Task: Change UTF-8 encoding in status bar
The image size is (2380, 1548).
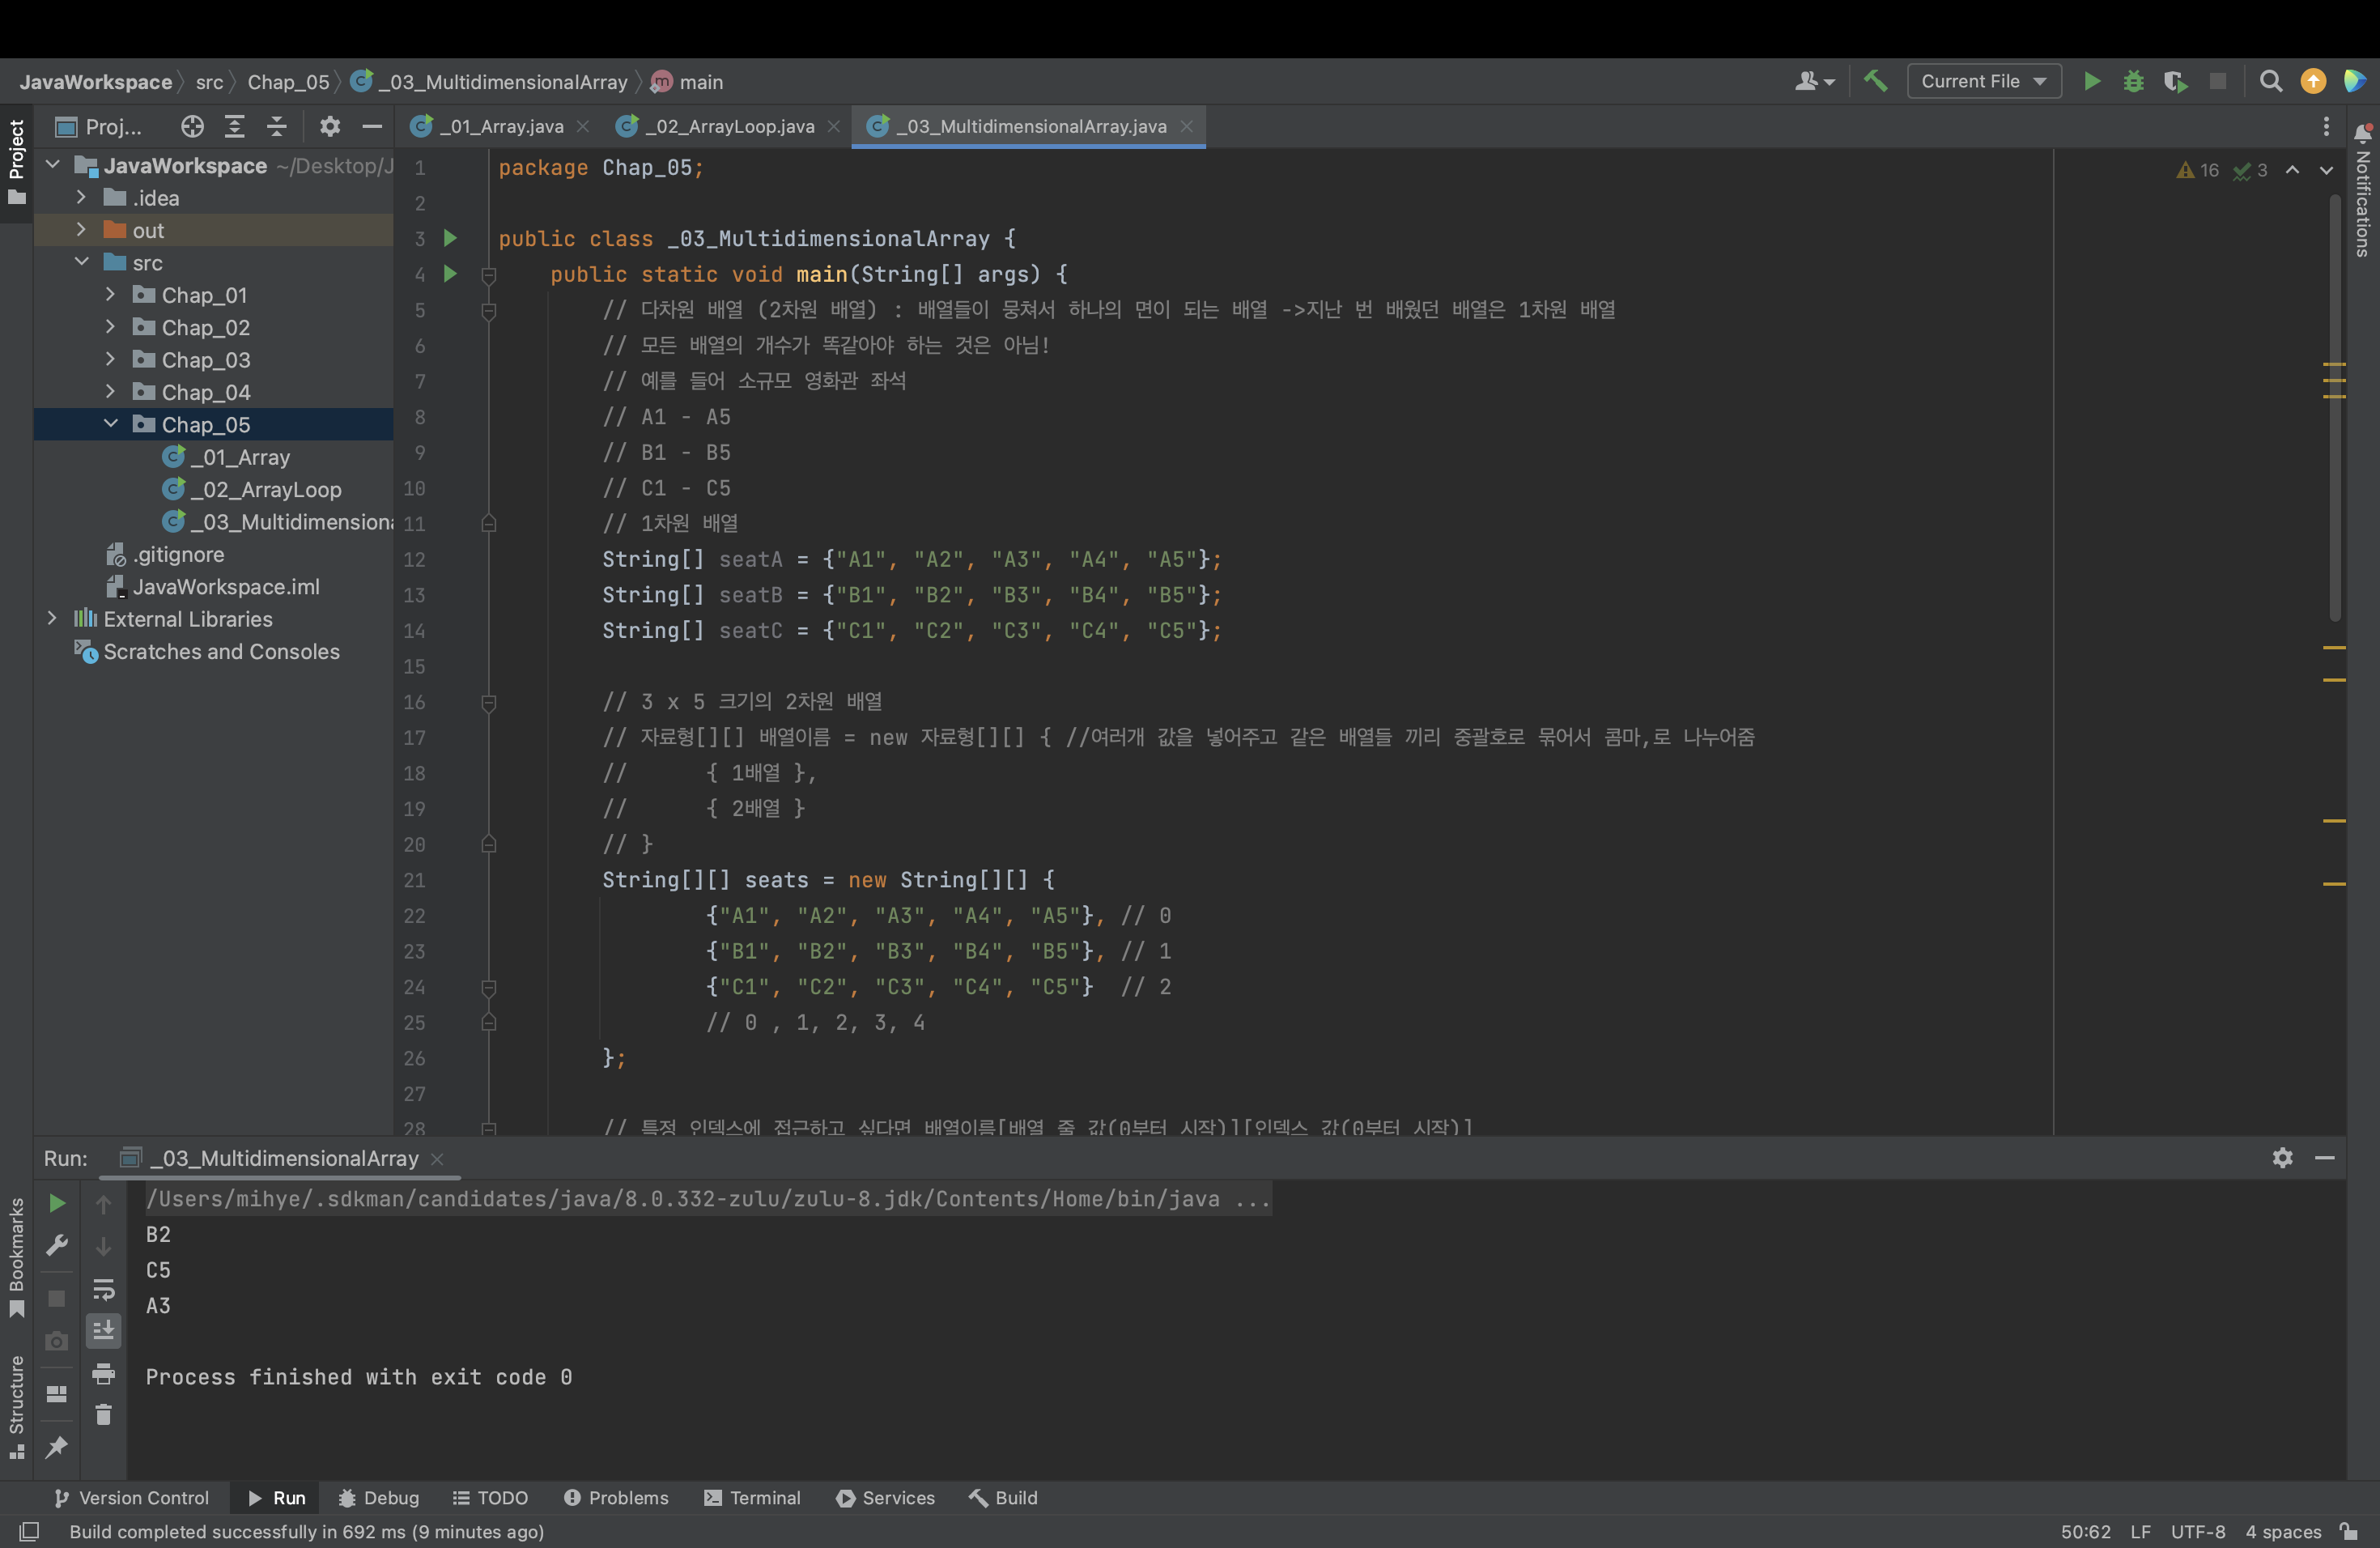Action: (2198, 1531)
